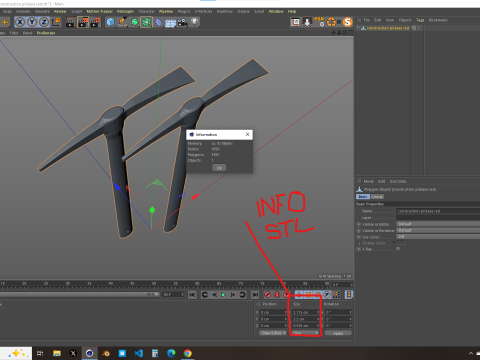480x360 pixels.
Task: Click OK in the Information dialog
Action: 219,168
